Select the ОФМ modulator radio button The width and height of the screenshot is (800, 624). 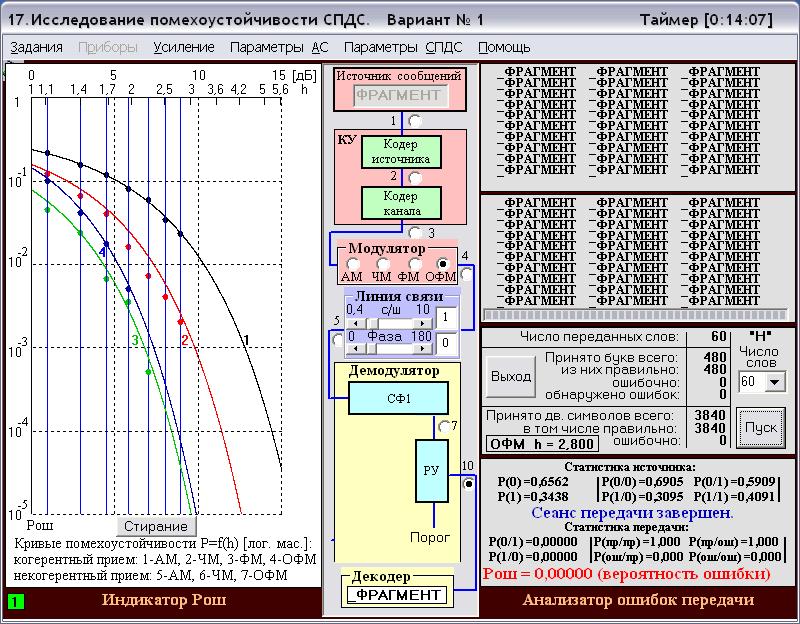[x=443, y=264]
